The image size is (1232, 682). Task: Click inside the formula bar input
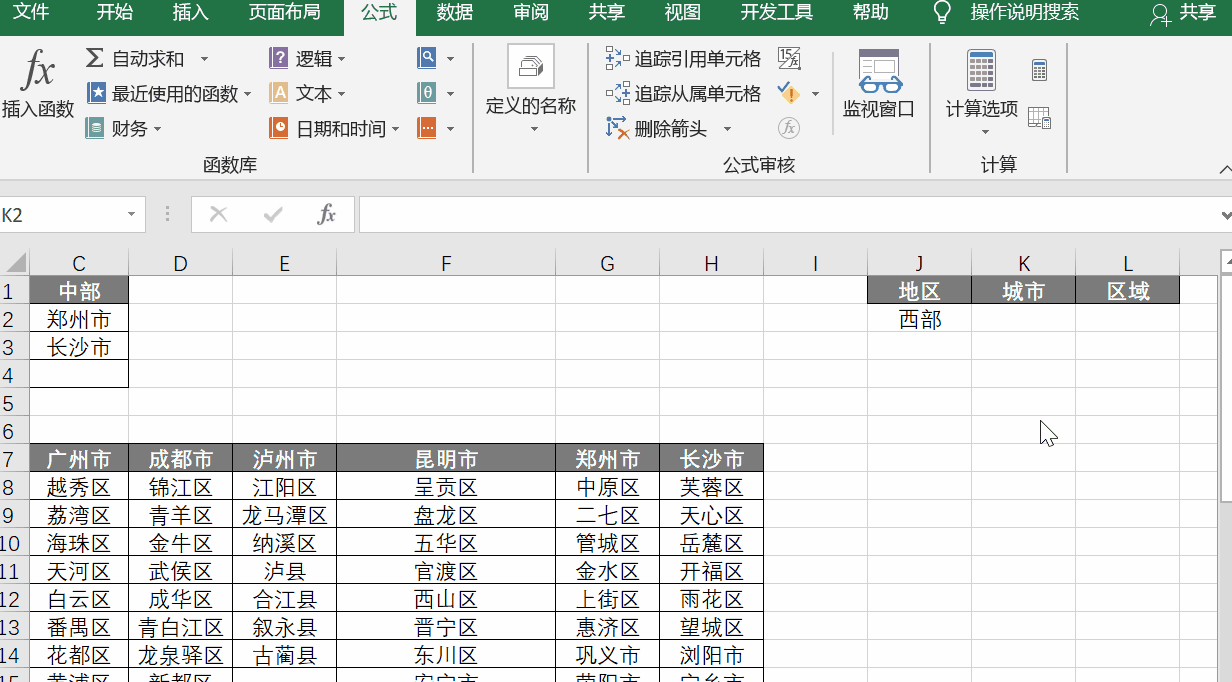[x=787, y=215]
